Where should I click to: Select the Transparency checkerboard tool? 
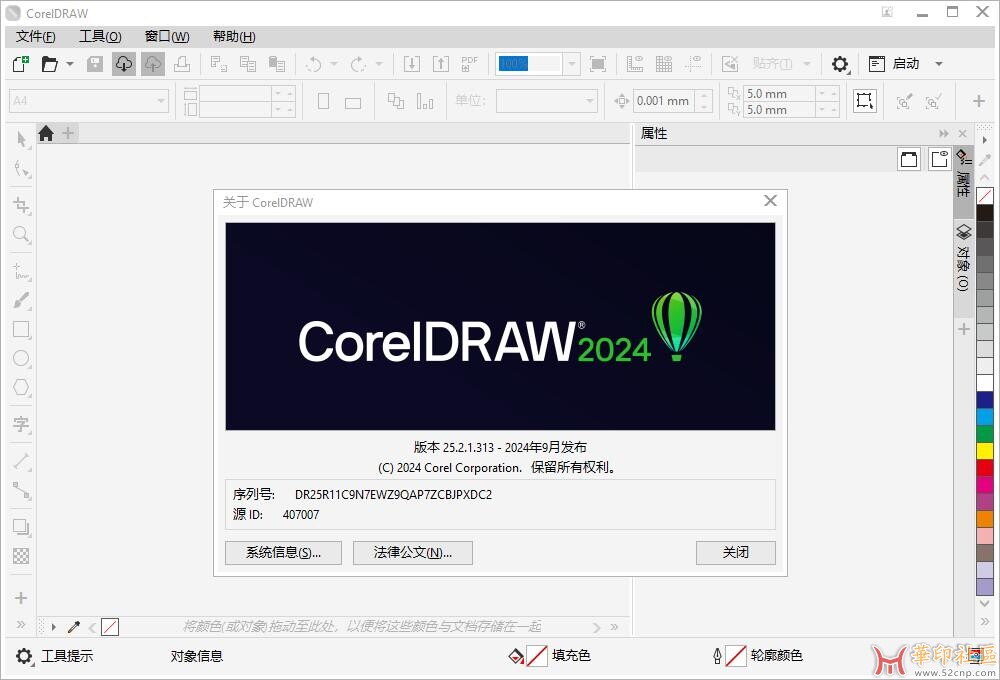(22, 556)
